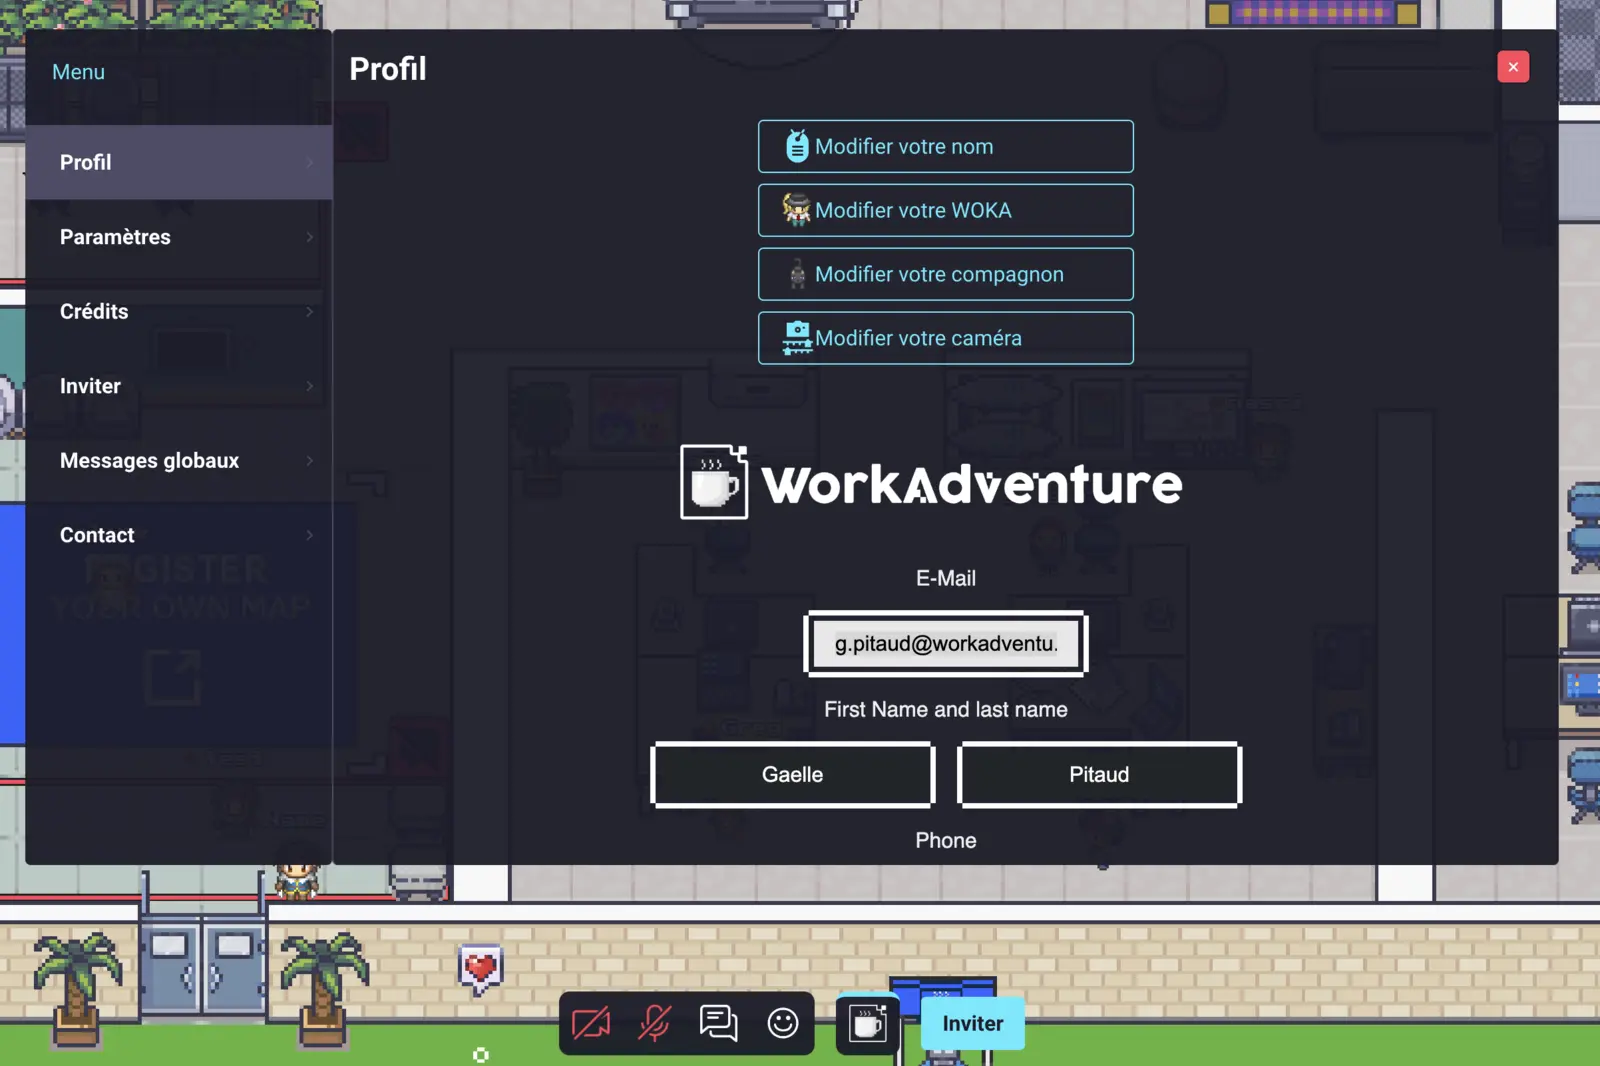The width and height of the screenshot is (1600, 1066).
Task: Toggle the muted microphone icon
Action: (x=655, y=1023)
